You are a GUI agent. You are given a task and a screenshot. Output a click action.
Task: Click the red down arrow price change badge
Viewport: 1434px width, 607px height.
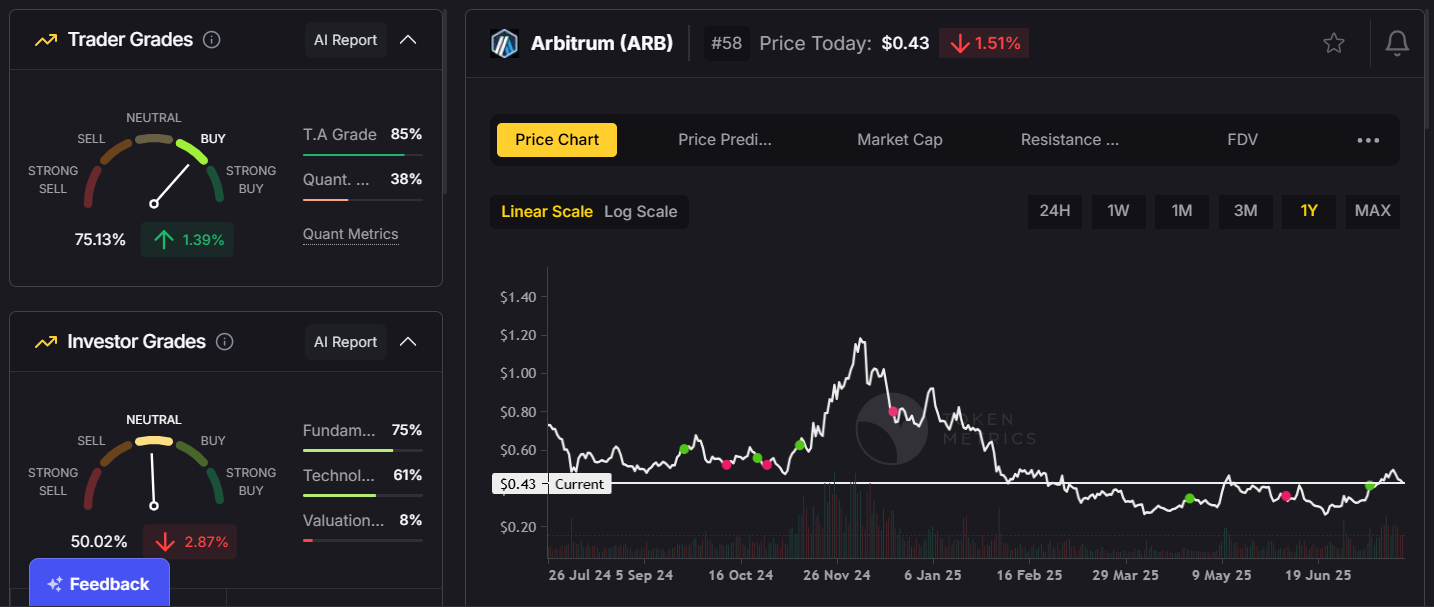click(x=983, y=43)
